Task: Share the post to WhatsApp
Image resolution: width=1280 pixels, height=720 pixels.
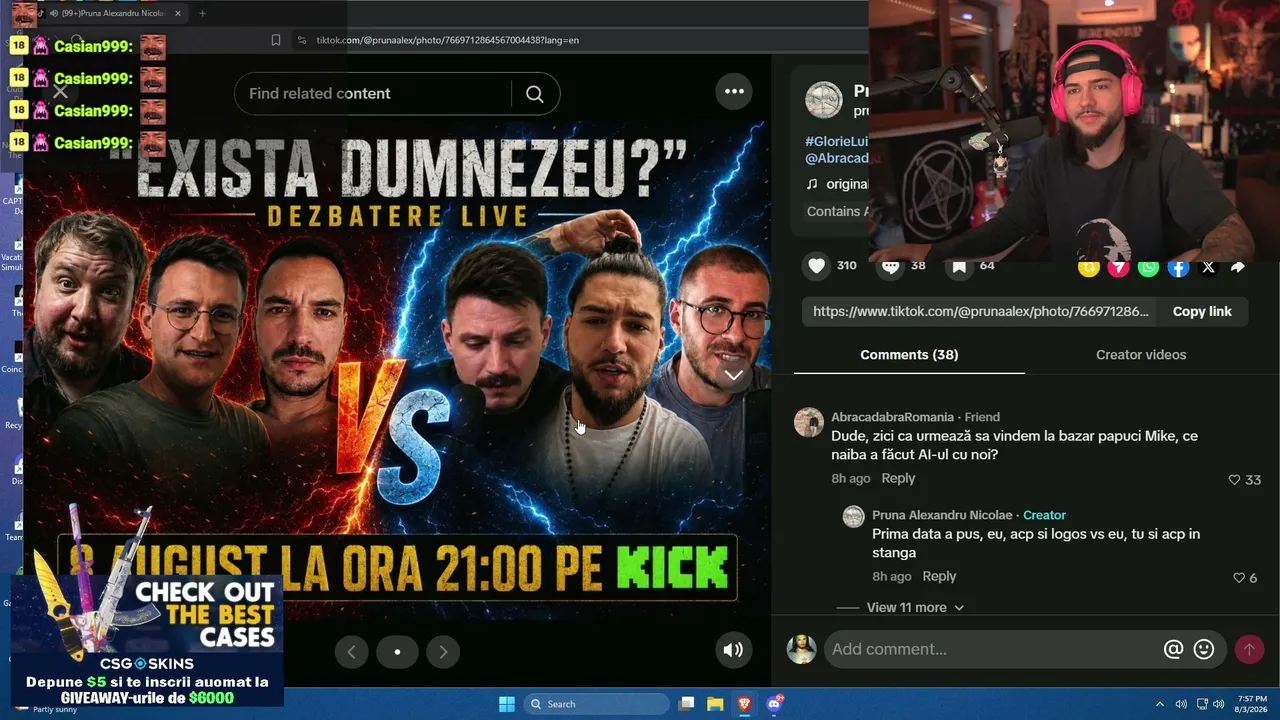Action: coord(1148,267)
